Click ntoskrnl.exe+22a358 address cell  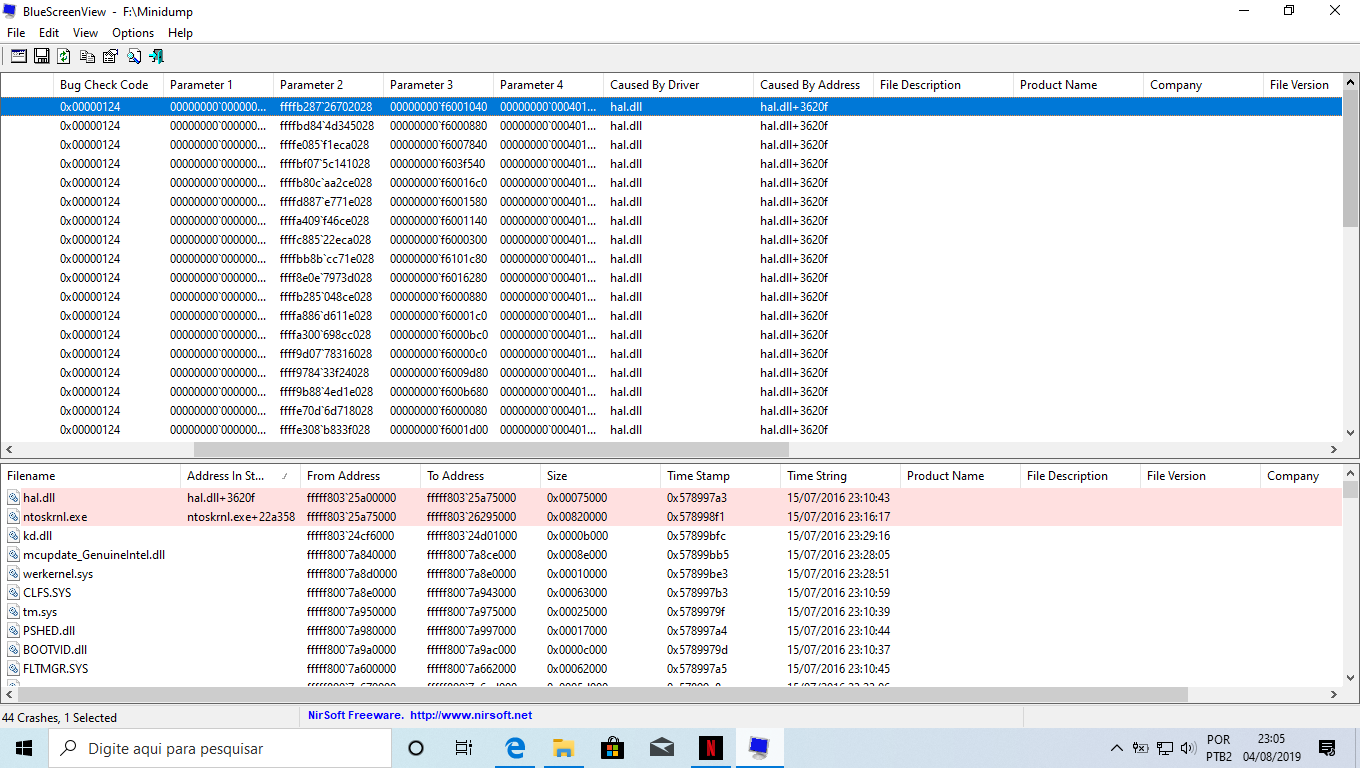(x=241, y=517)
